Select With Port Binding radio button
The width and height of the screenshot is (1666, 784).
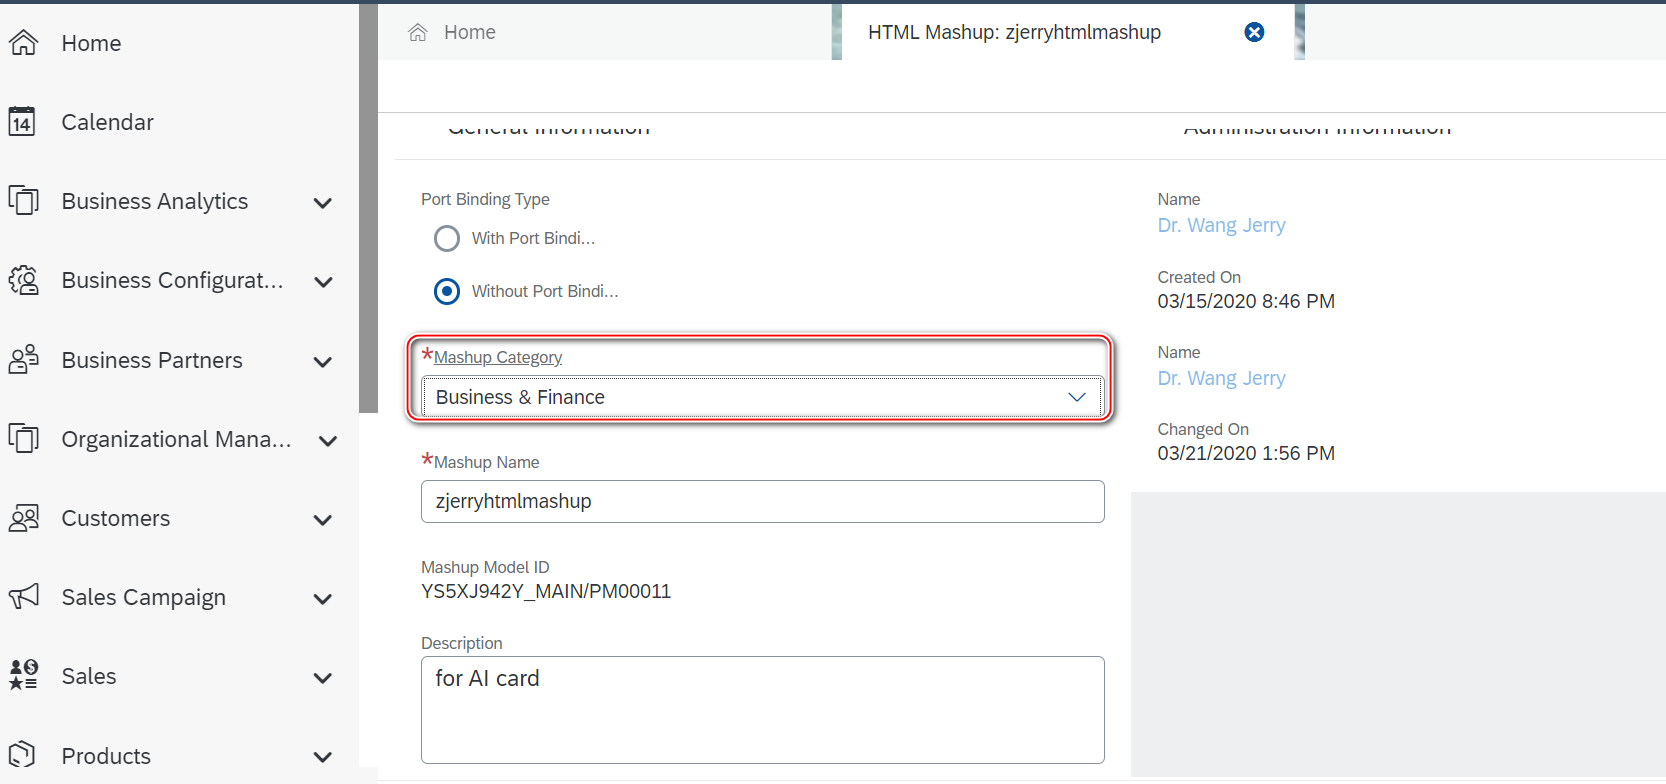447,238
